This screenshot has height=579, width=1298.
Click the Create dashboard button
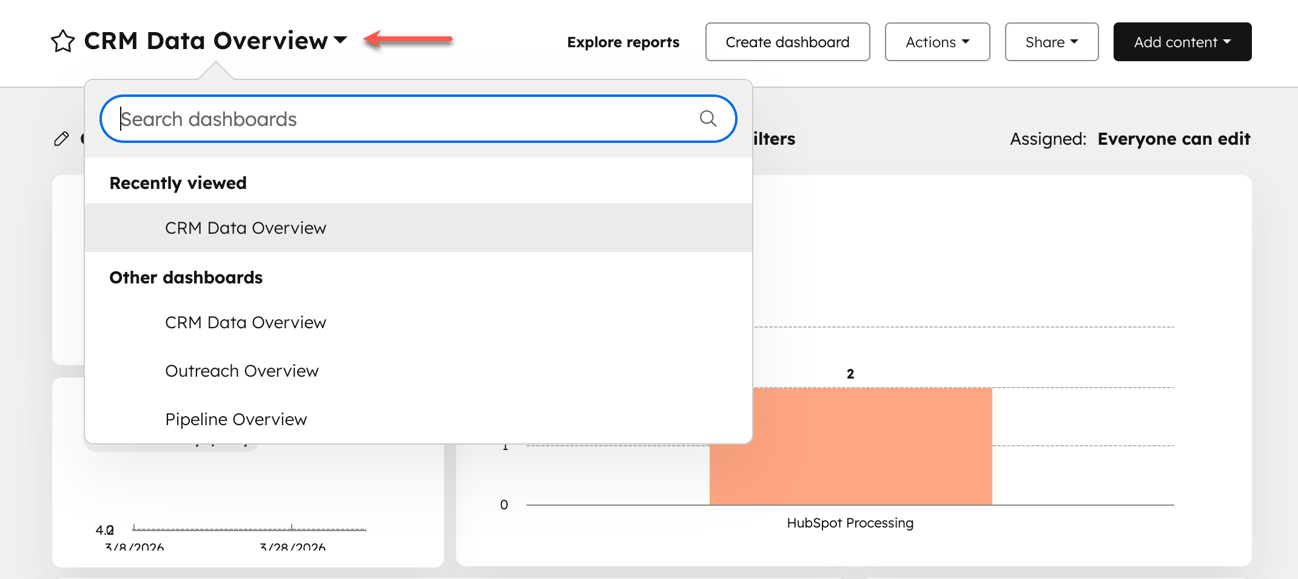click(x=787, y=42)
